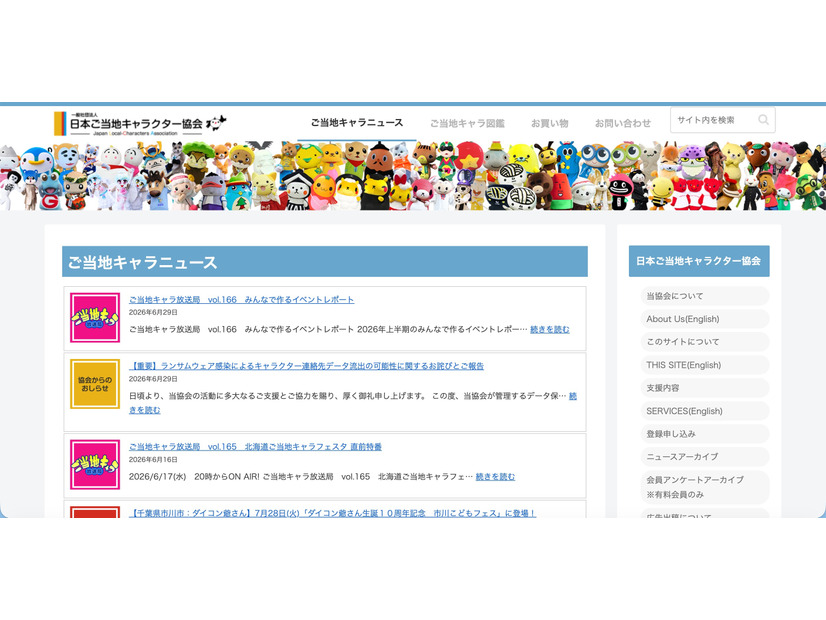Click the search magnifier icon

(x=763, y=120)
